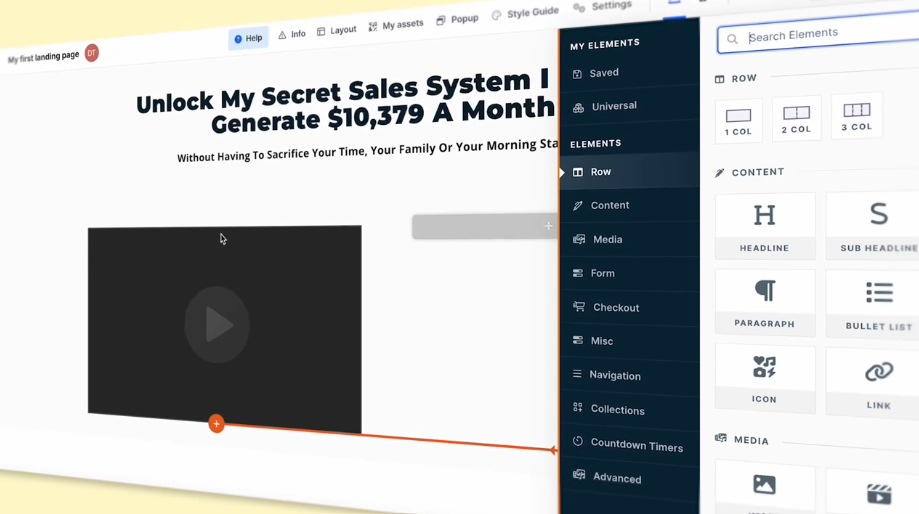Open the Checkout elements category
This screenshot has height=514, width=919.
[615, 307]
